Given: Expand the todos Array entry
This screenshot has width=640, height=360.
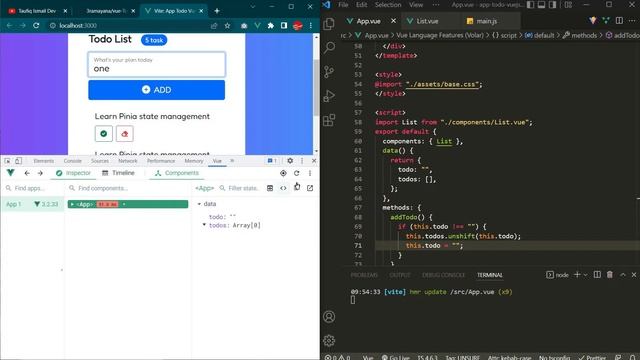Looking at the screenshot, I should pyautogui.click(x=204, y=225).
